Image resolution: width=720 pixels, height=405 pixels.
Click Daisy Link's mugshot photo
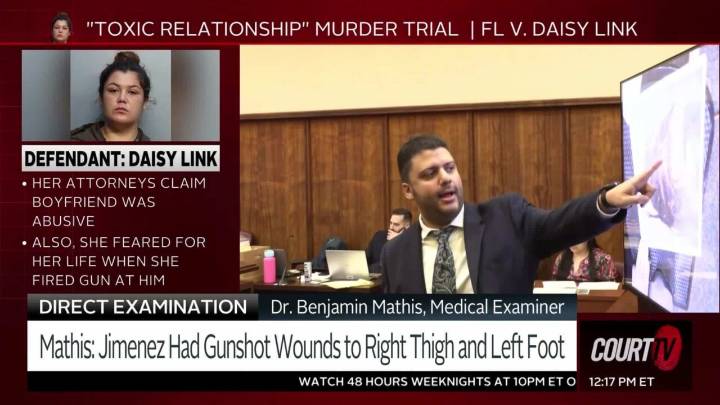coord(121,96)
